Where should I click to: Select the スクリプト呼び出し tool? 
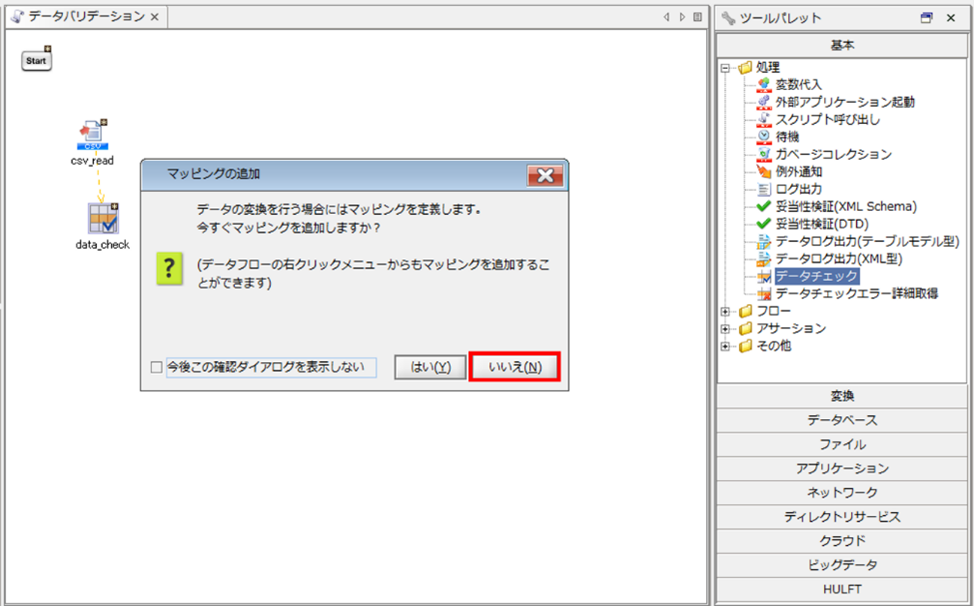click(827, 120)
